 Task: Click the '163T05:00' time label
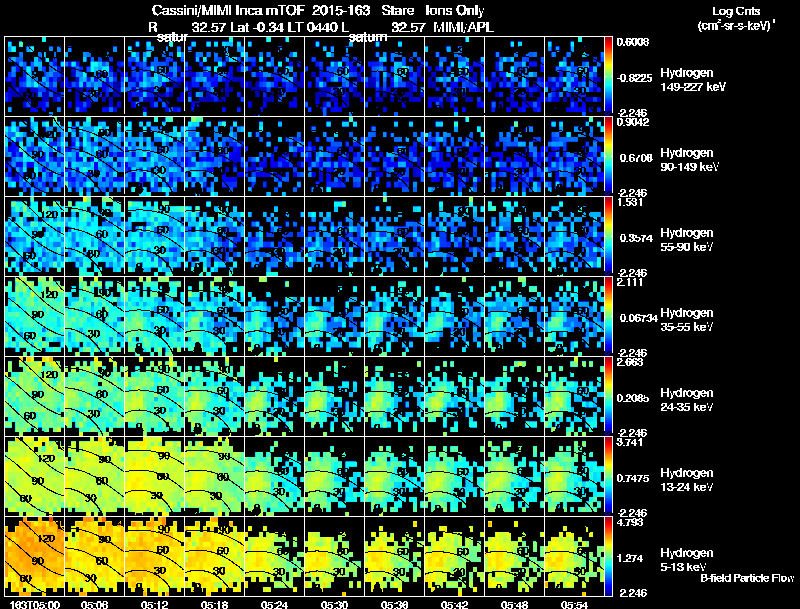pos(34,604)
